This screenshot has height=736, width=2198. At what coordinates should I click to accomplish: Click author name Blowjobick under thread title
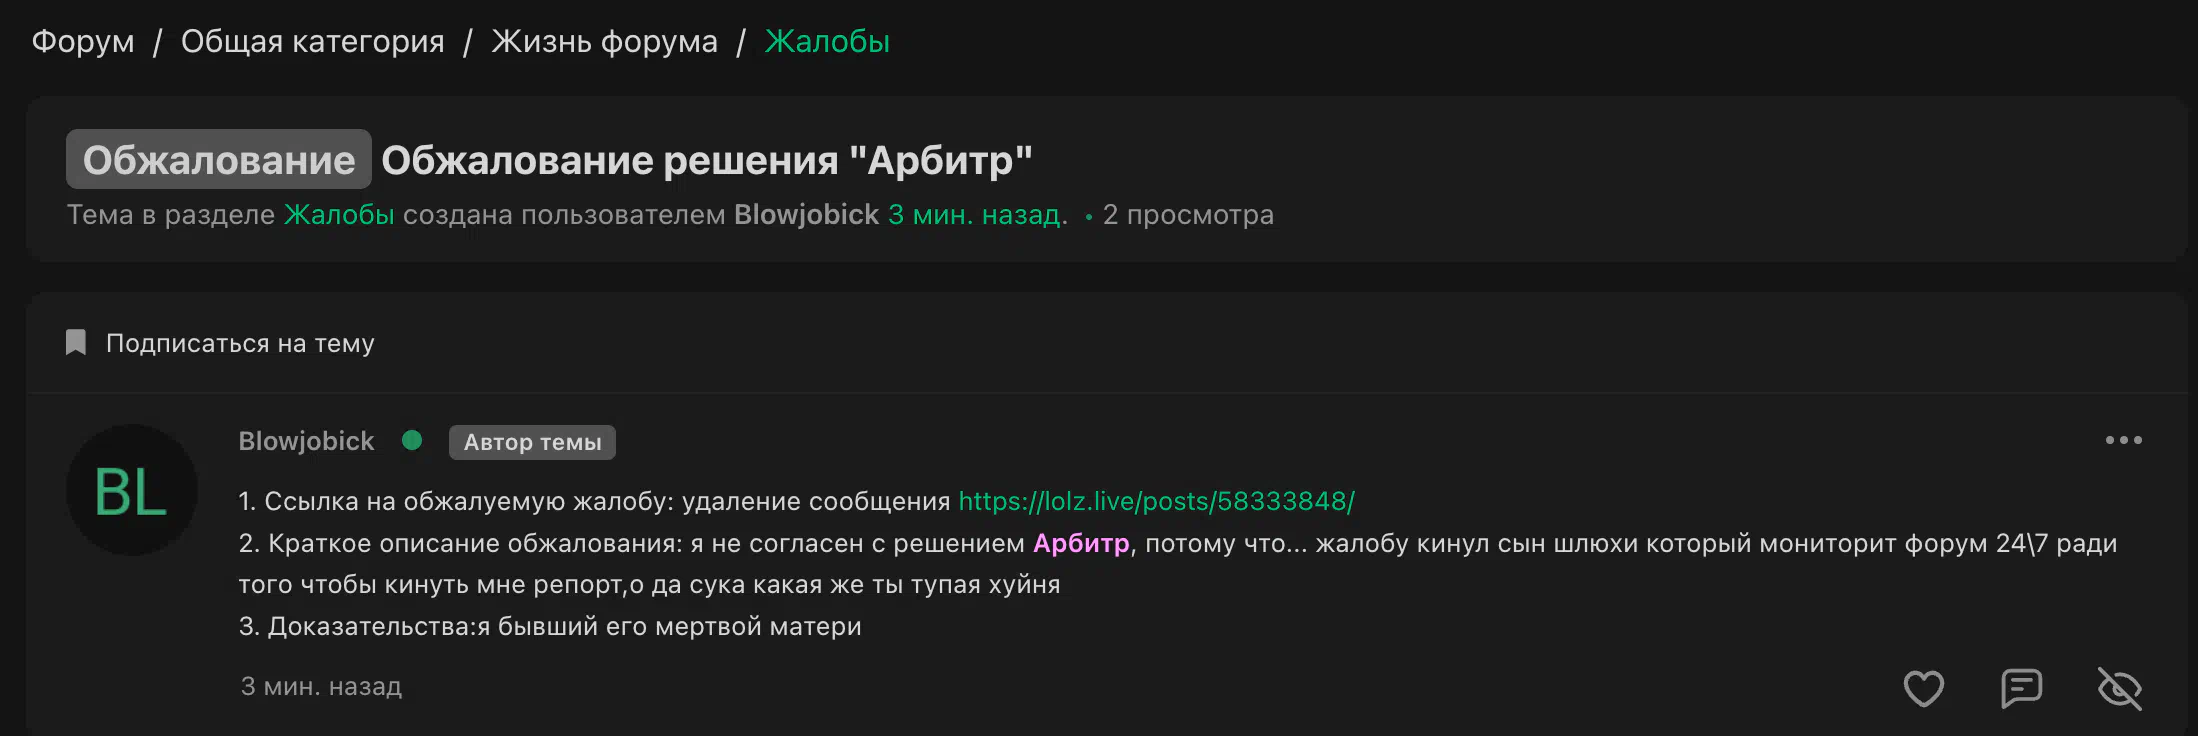pos(806,214)
